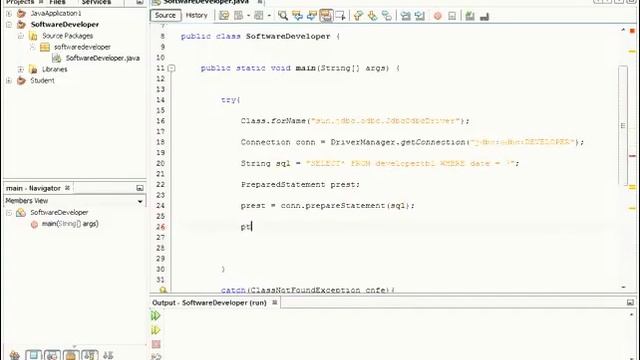Click the Comment toolbar icon
The width and height of the screenshot is (640, 360).
(x=470, y=16)
